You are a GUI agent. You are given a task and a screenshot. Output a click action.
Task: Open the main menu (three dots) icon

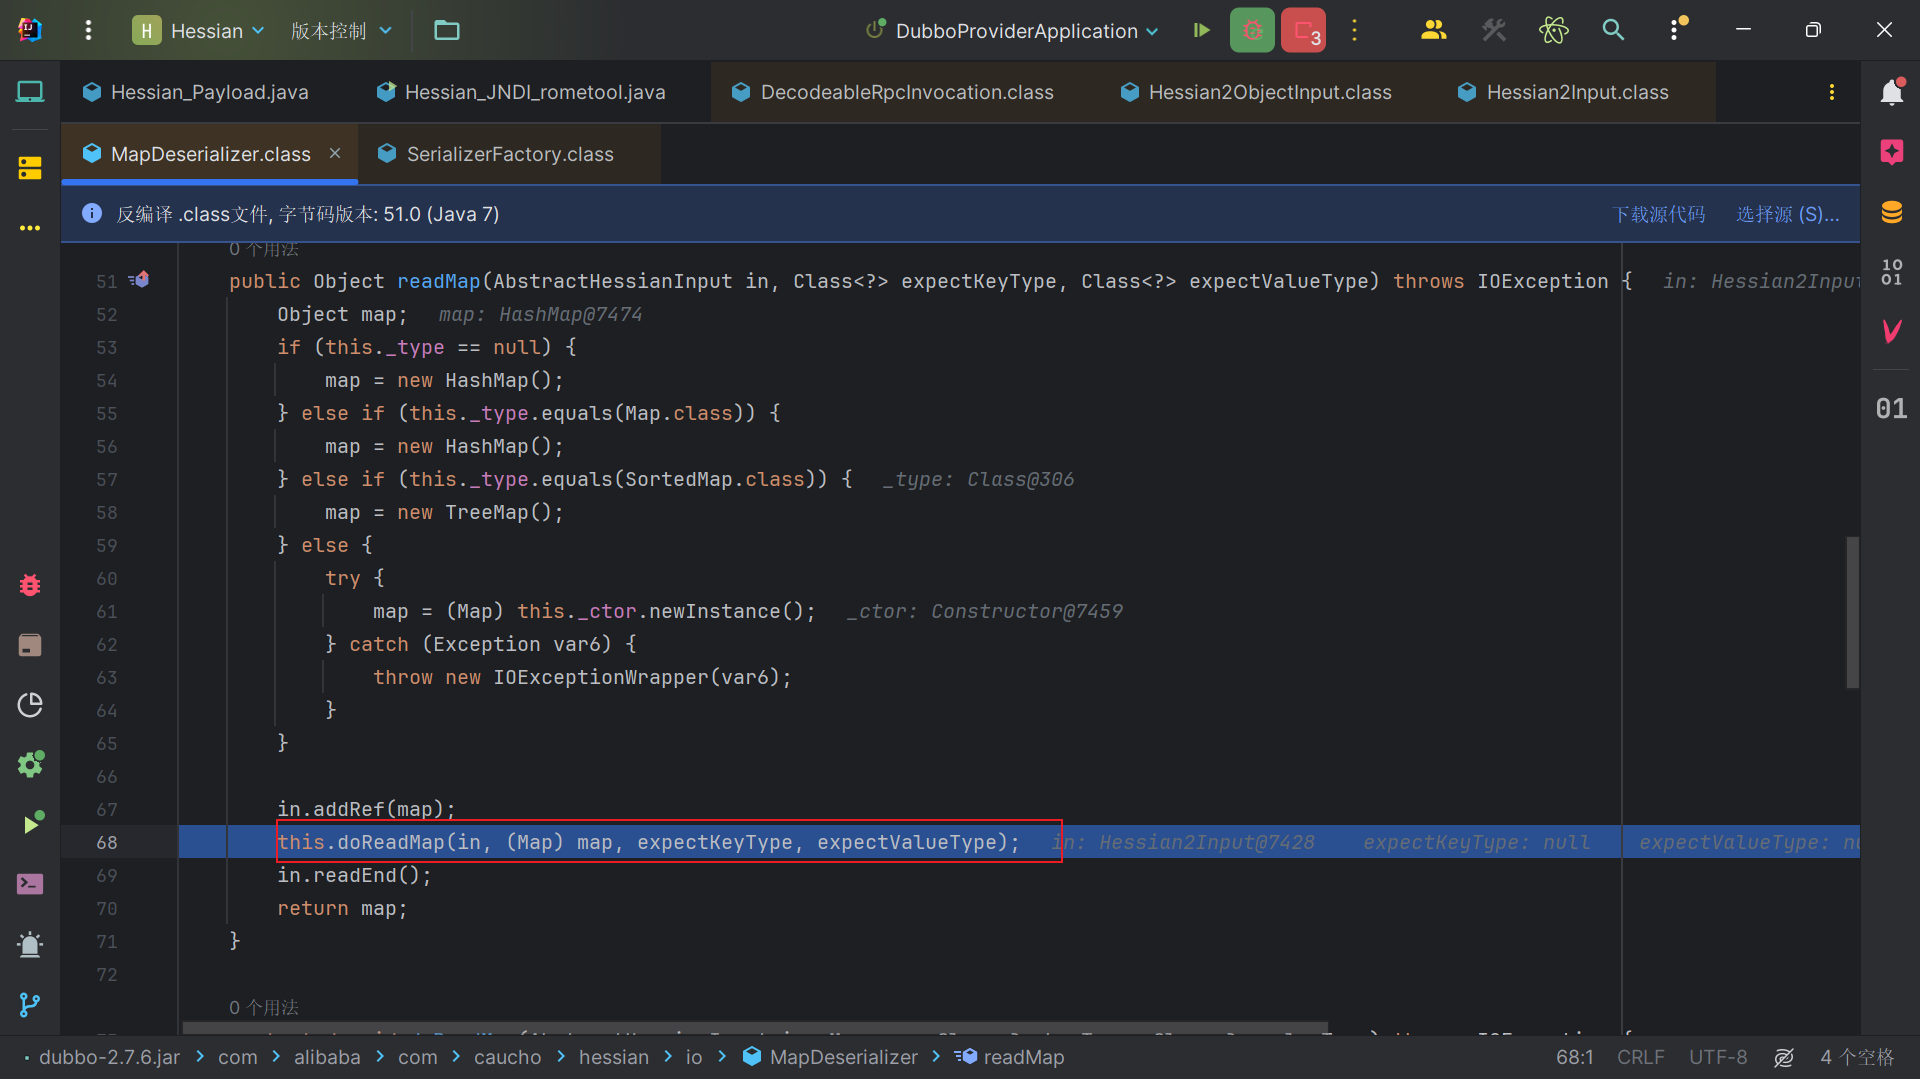[x=88, y=30]
